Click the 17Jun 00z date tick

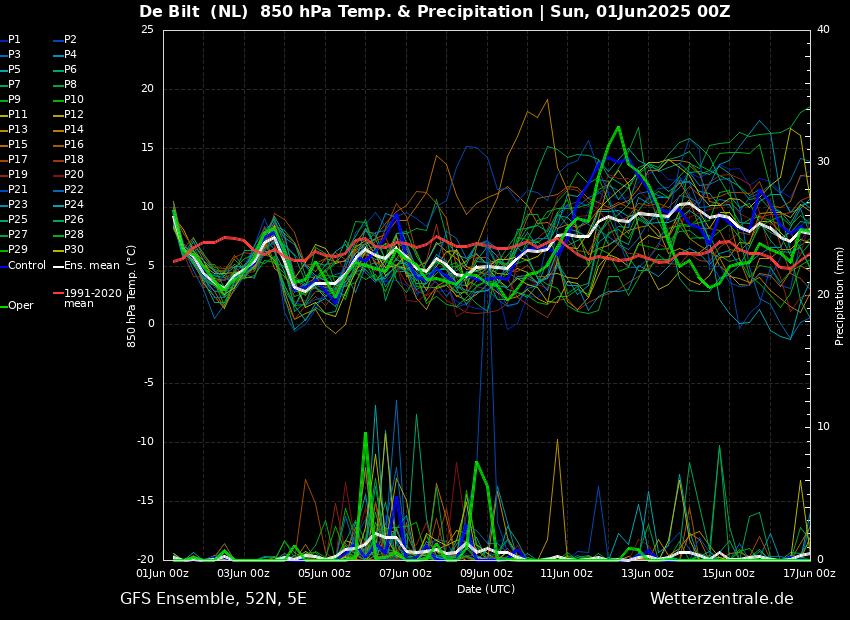[x=809, y=573]
